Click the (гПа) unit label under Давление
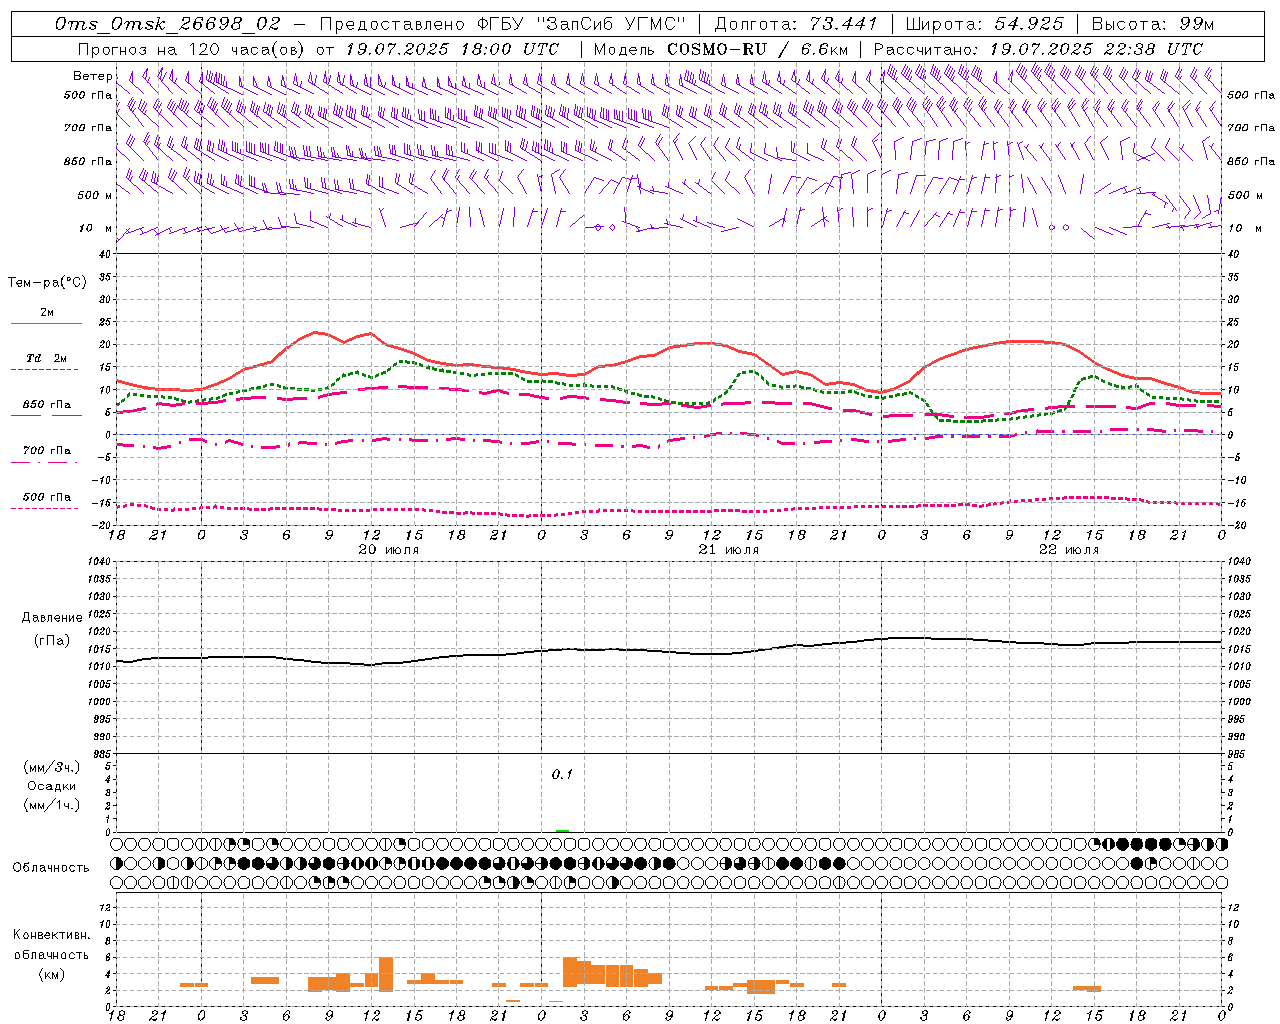 [52, 641]
